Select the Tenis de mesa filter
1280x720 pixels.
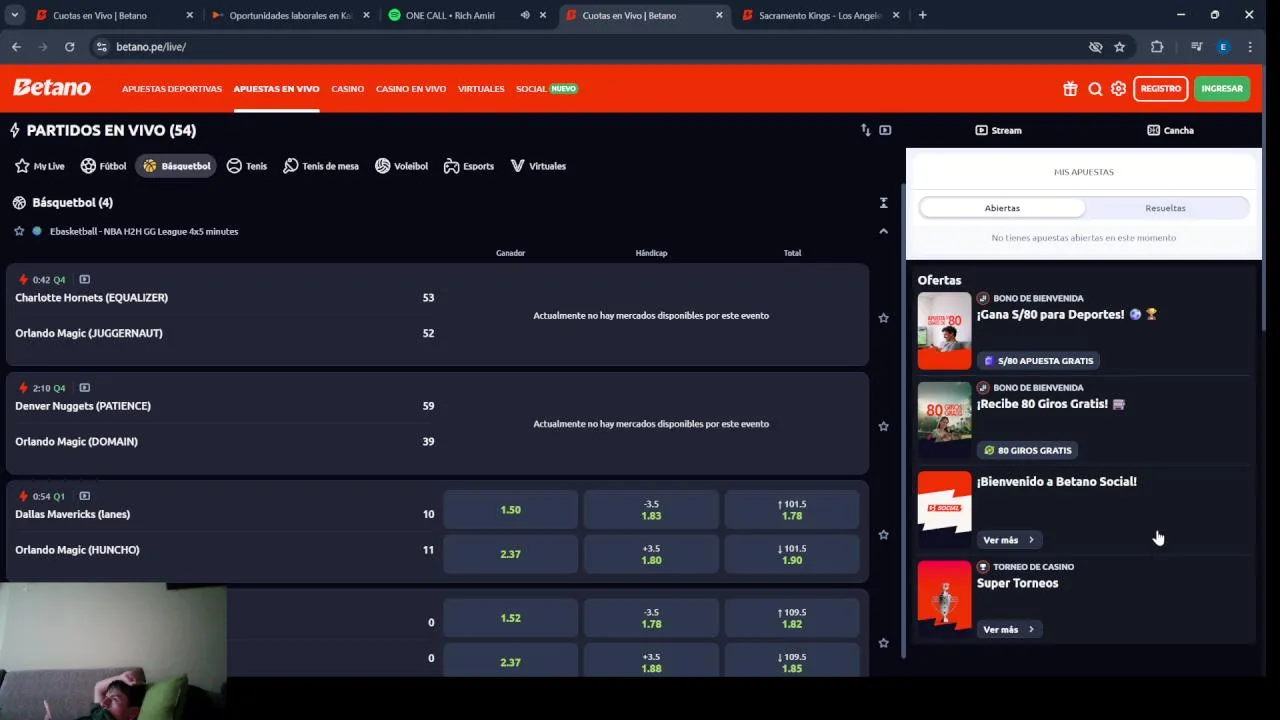click(x=321, y=166)
